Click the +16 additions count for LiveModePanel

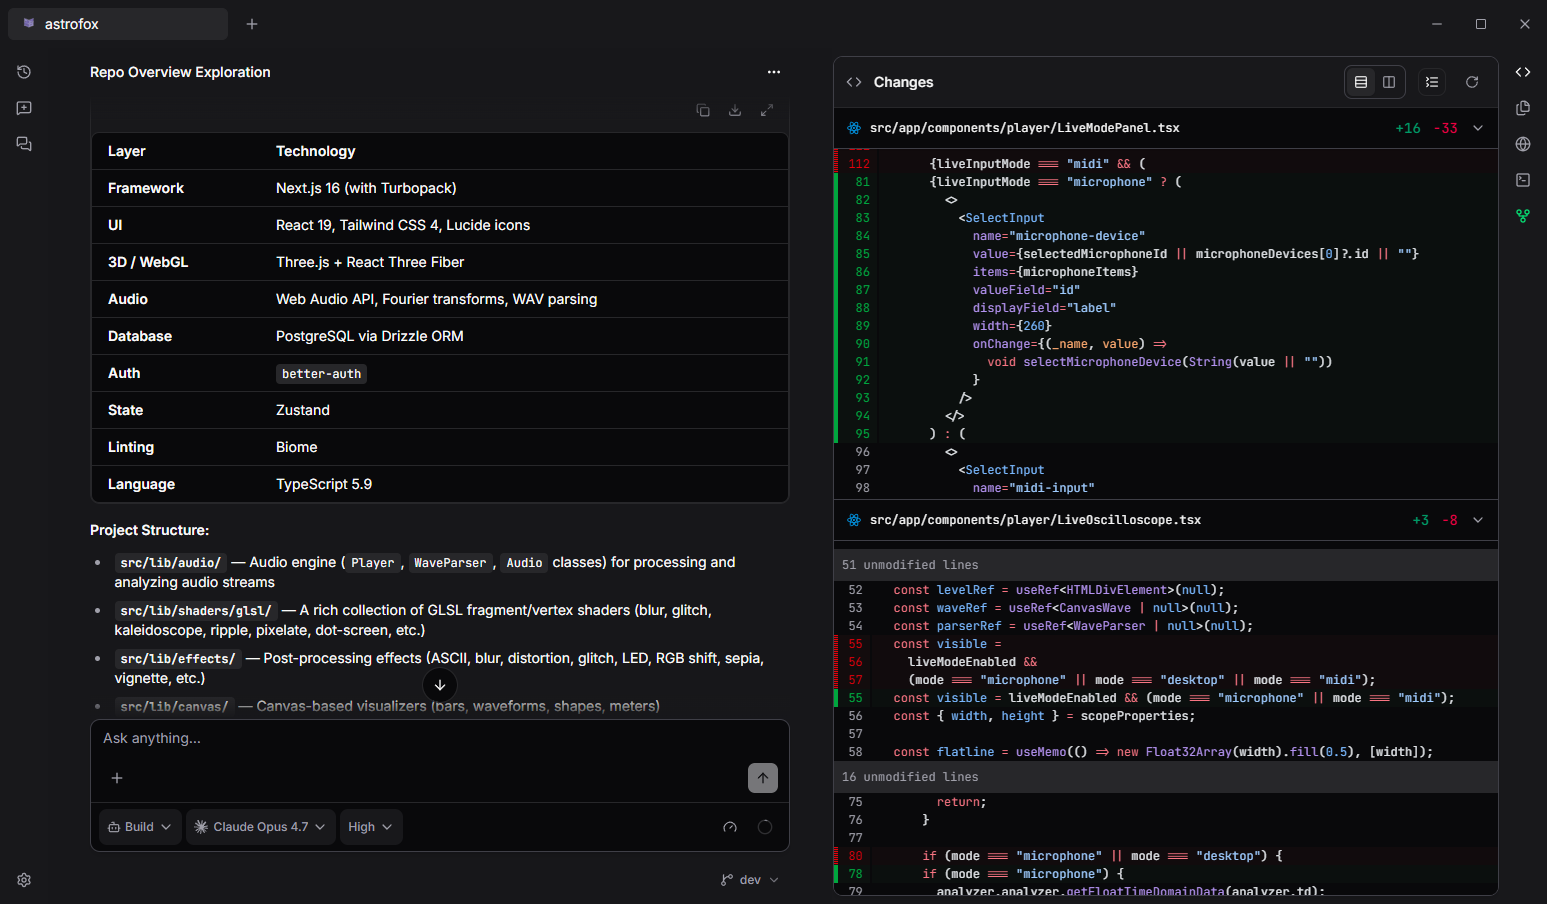point(1408,128)
